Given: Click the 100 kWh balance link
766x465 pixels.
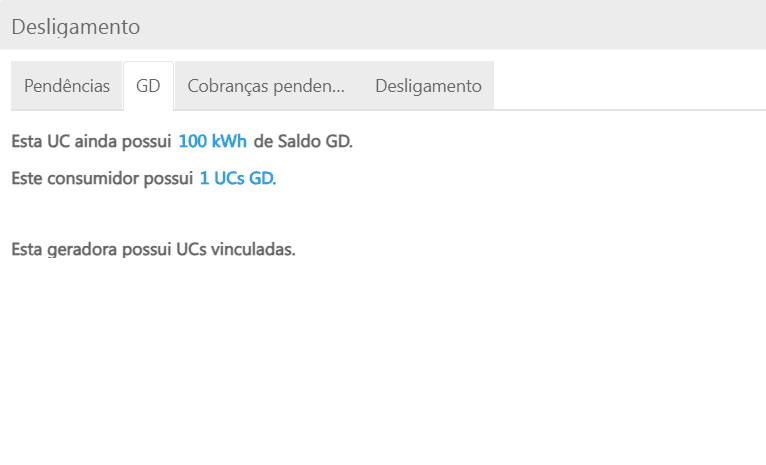Looking at the screenshot, I should click(x=212, y=141).
